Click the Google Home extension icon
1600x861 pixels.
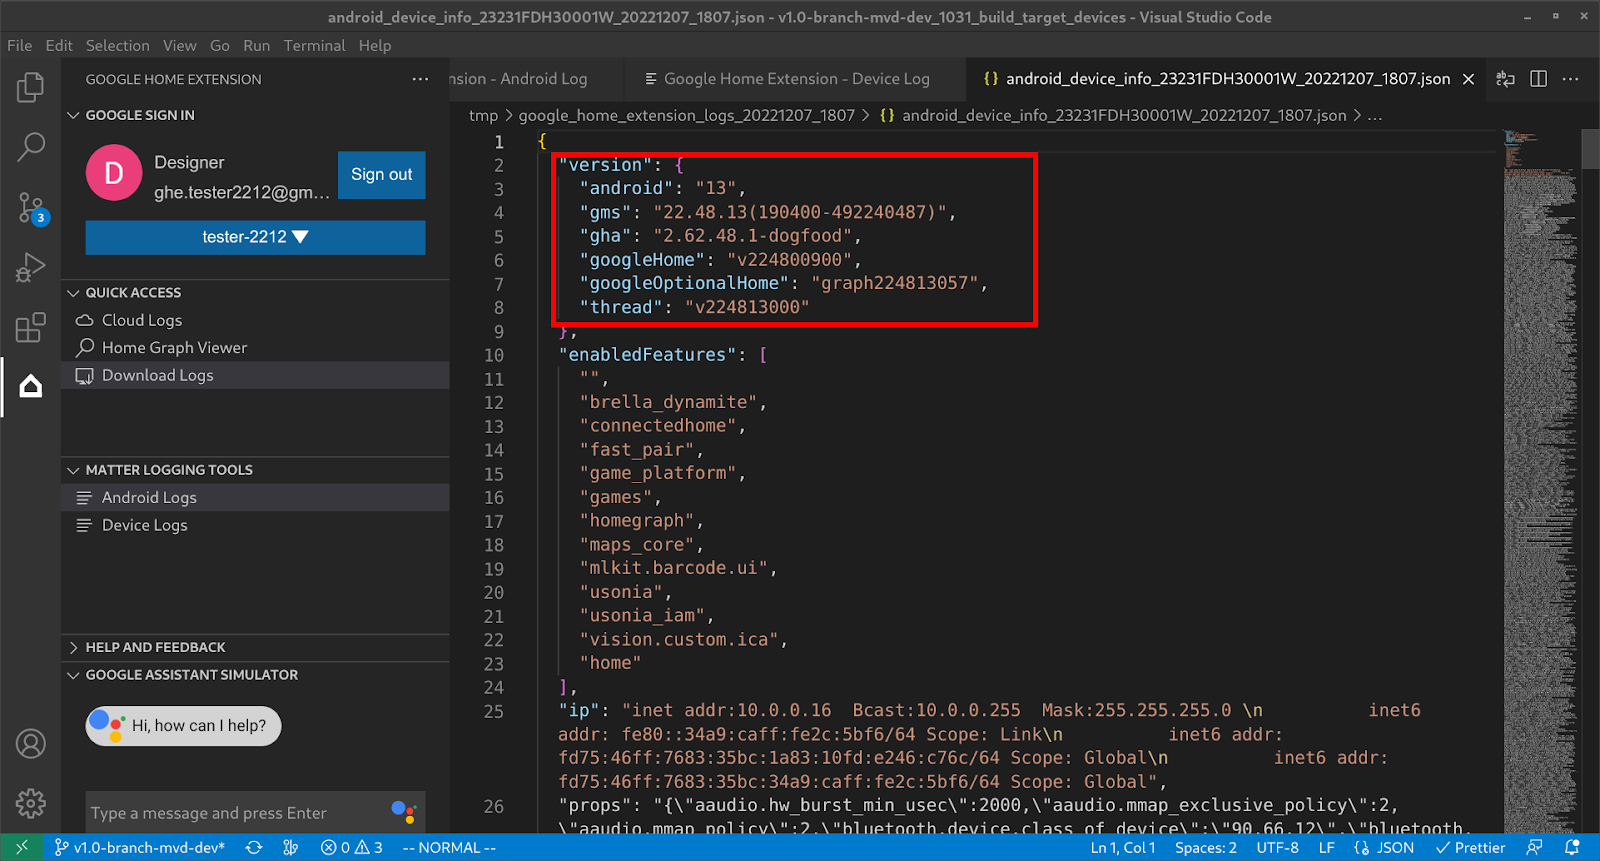tap(30, 387)
